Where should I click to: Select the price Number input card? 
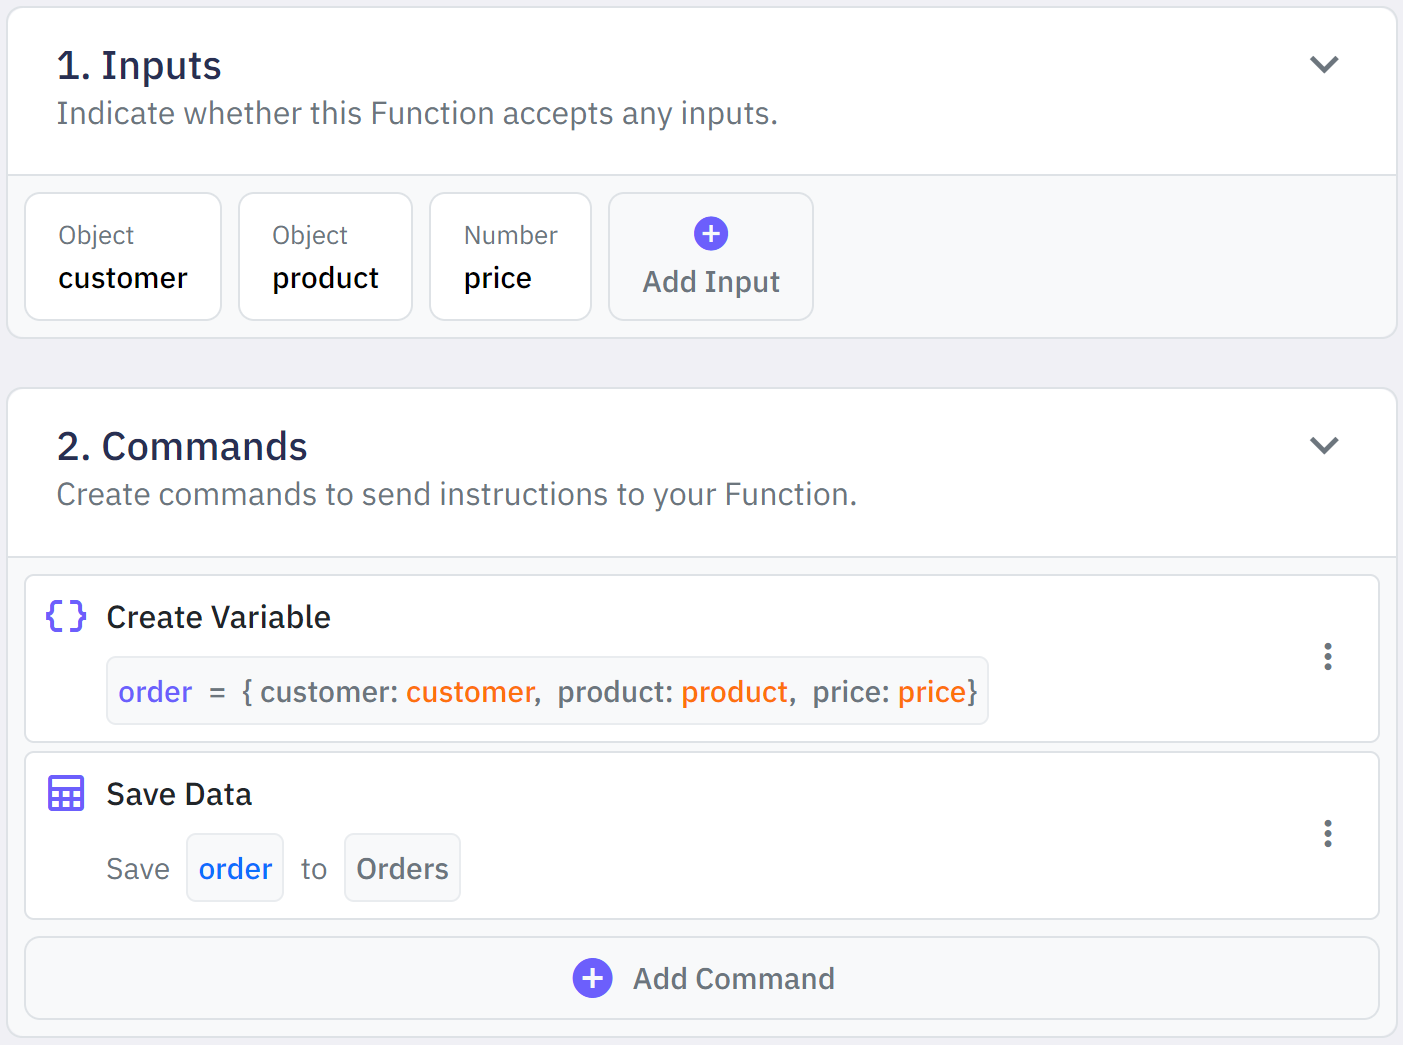click(x=510, y=257)
